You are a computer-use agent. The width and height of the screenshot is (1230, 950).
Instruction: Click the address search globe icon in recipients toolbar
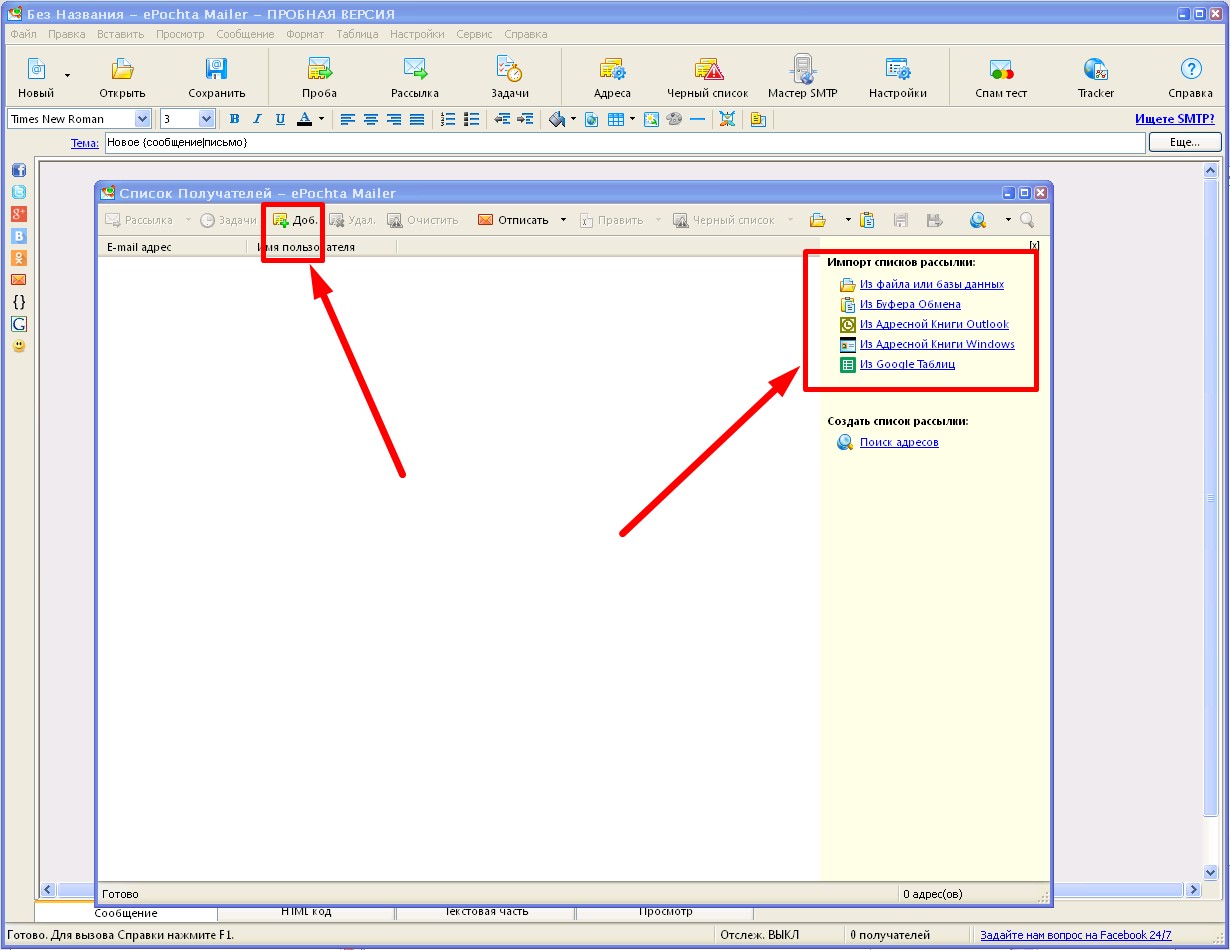tap(978, 220)
